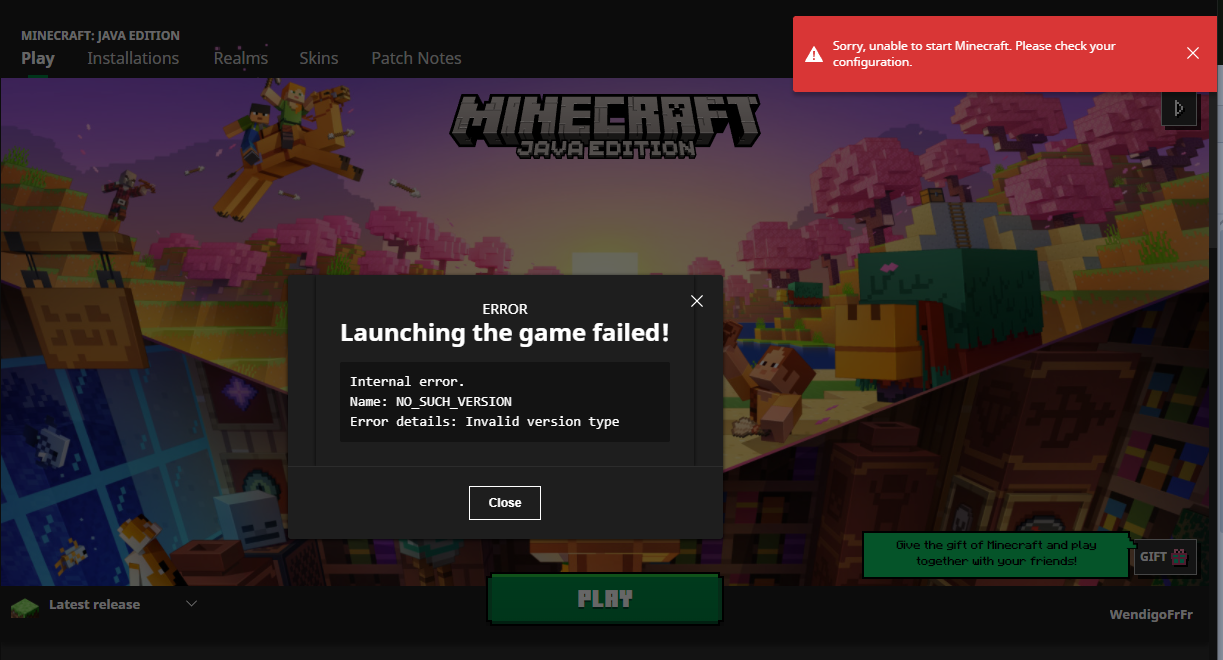
Task: Dismiss the red unable to start notification
Action: pyautogui.click(x=1193, y=53)
